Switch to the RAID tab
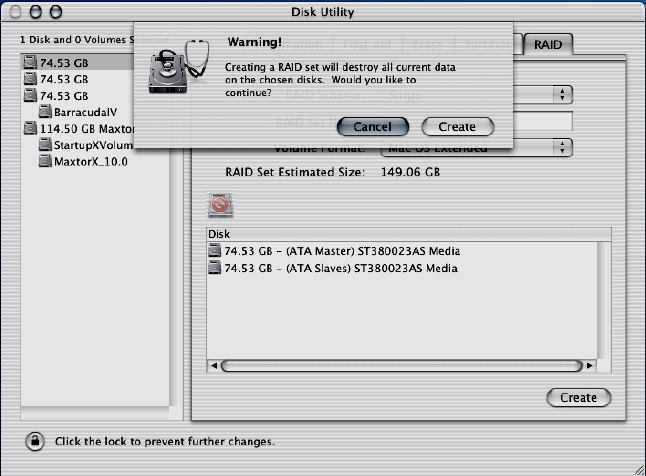 pyautogui.click(x=547, y=45)
